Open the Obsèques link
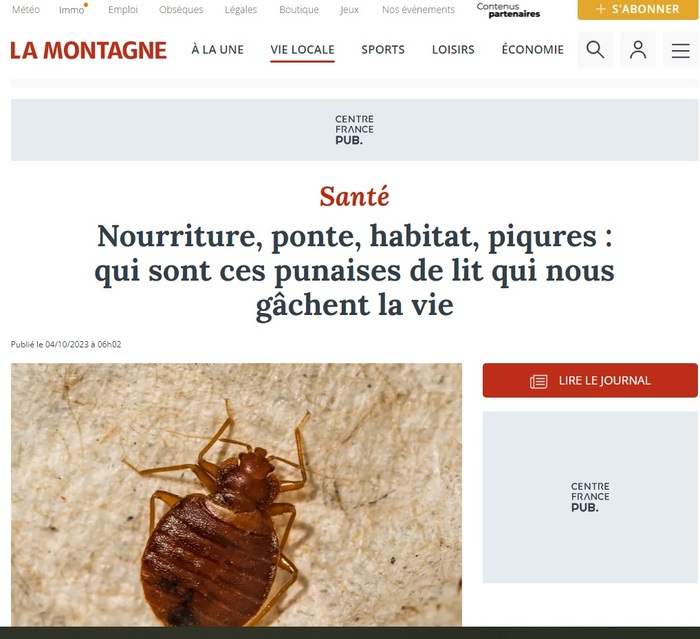The image size is (700, 639). pos(181,9)
